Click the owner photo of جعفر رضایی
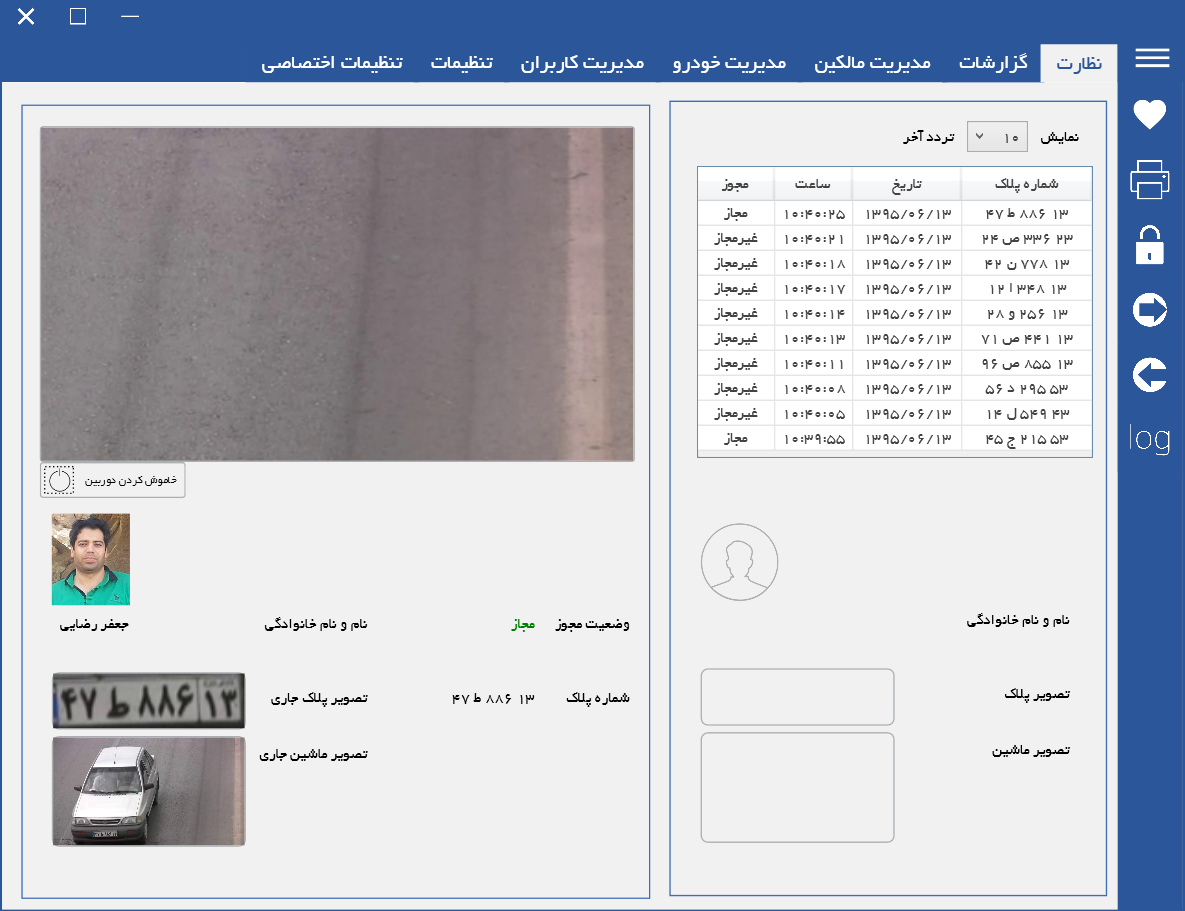 91,559
